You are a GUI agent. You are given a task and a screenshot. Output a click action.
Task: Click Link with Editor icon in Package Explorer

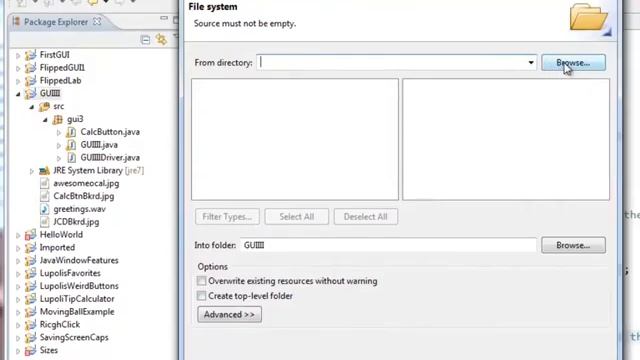[161, 40]
